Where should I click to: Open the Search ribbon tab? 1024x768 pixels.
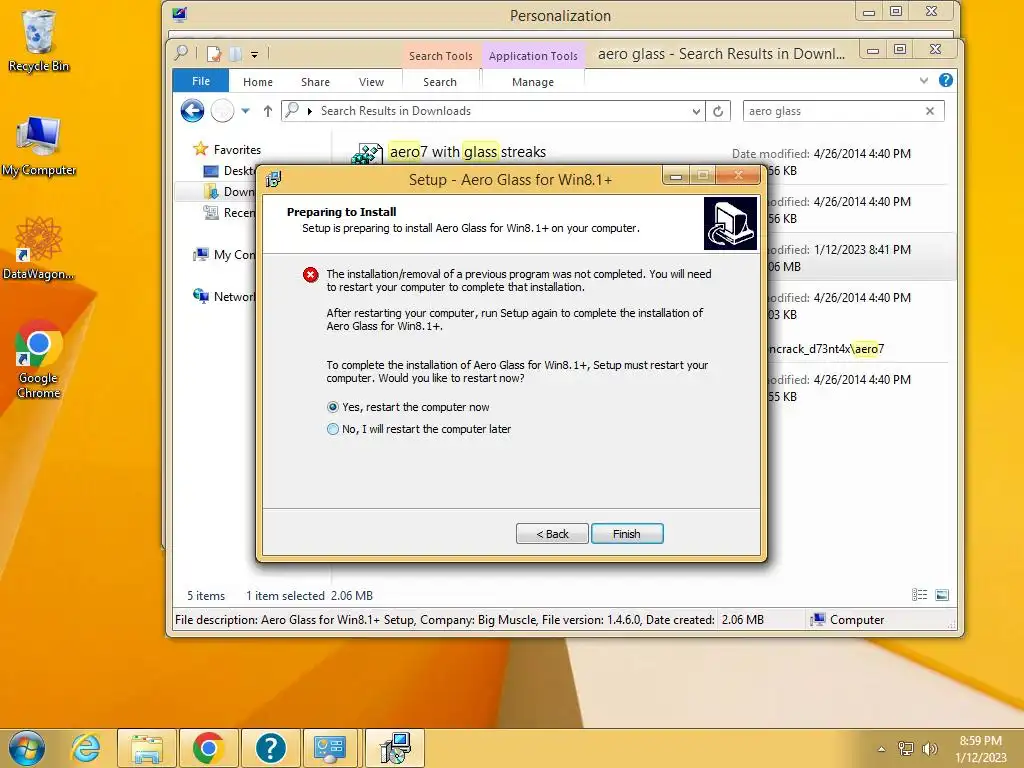point(440,82)
